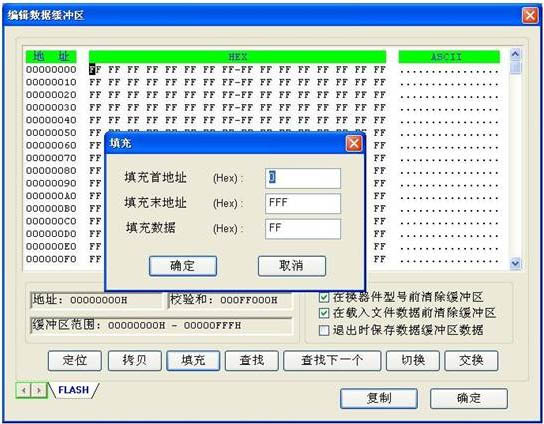Click 确定 in the fill dialog
Viewport: 544px width, 424px height.
(183, 266)
